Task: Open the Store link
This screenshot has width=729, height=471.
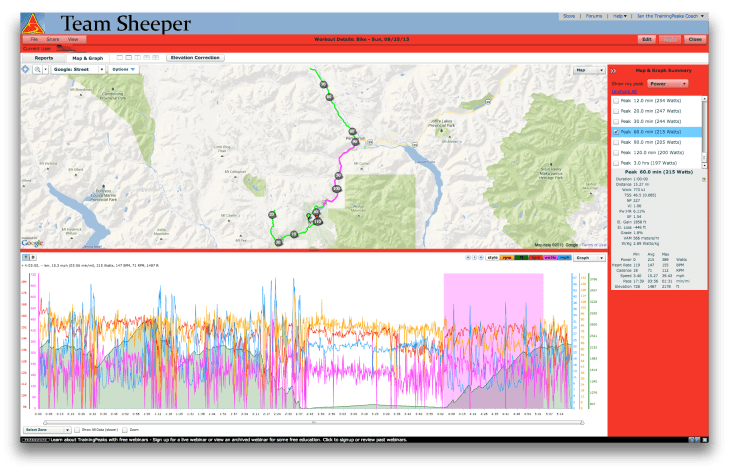Action: [x=569, y=16]
